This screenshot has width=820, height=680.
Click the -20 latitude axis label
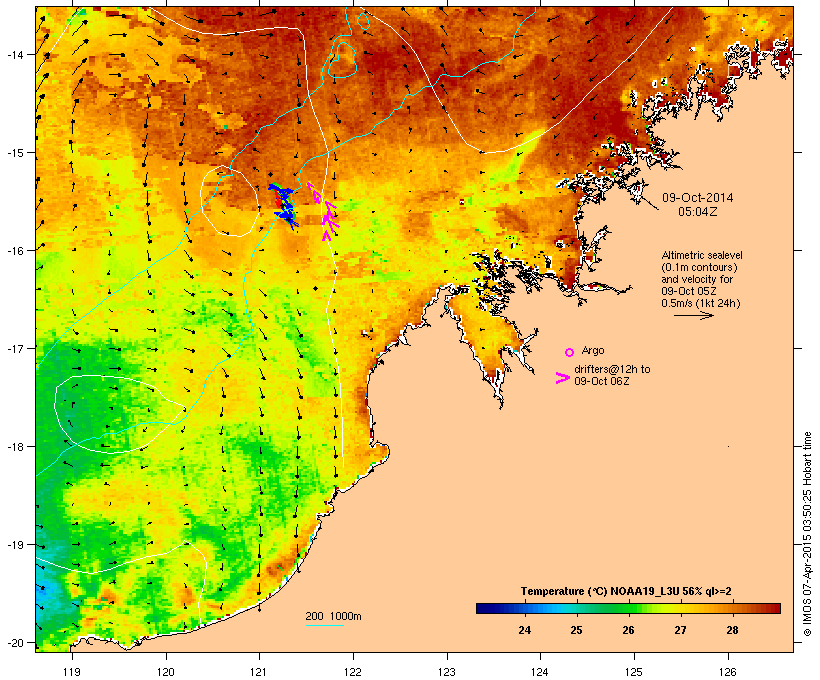click(14, 642)
